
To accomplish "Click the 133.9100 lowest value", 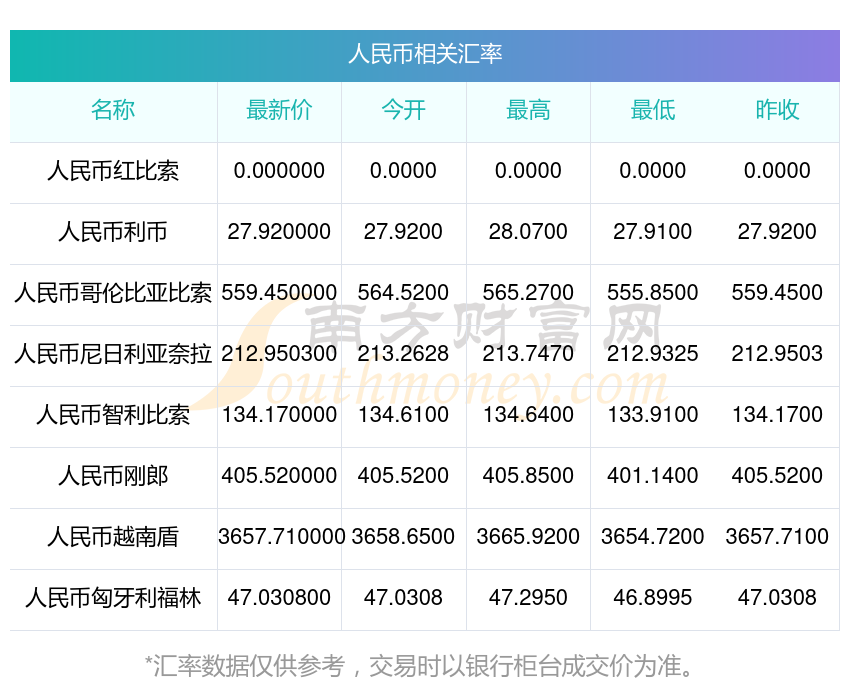I will pyautogui.click(x=653, y=415).
